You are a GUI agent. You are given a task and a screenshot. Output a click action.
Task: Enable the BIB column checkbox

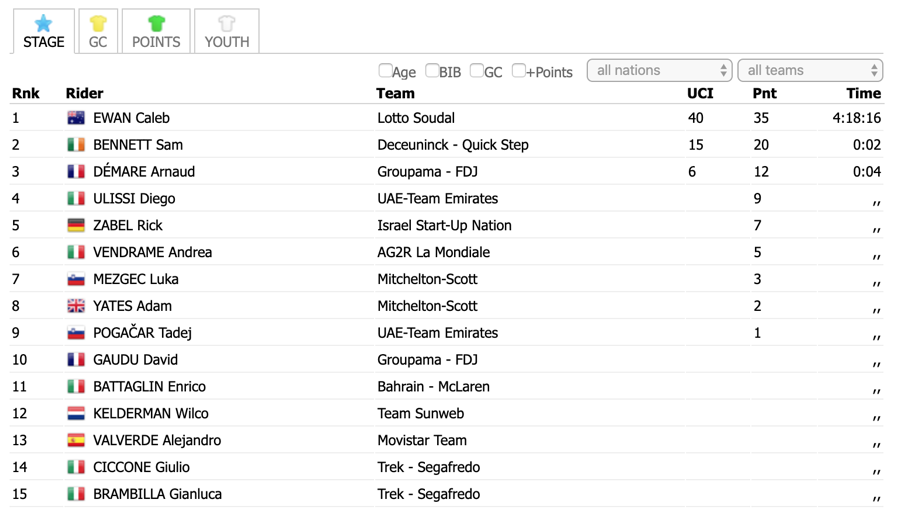tap(432, 71)
